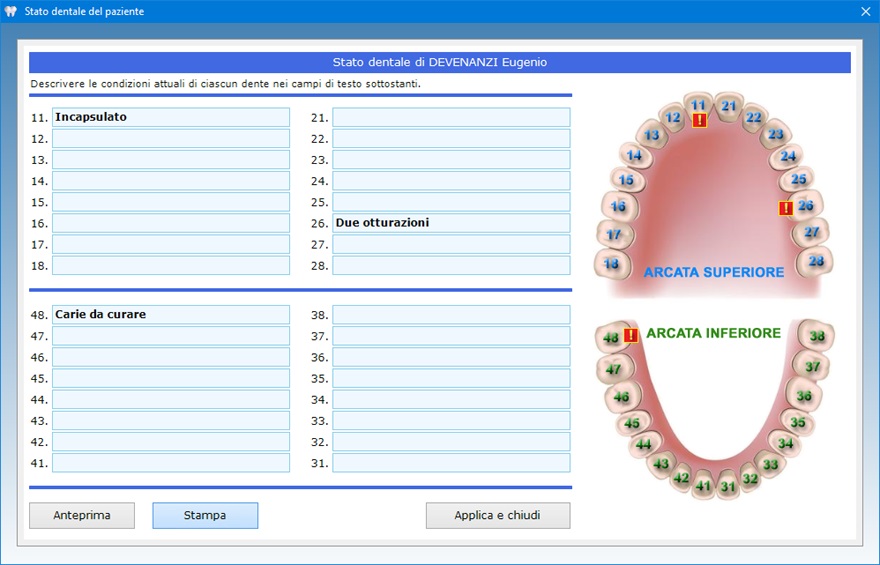This screenshot has width=880, height=565.
Task: Open the Anteprima print preview
Action: coord(82,515)
